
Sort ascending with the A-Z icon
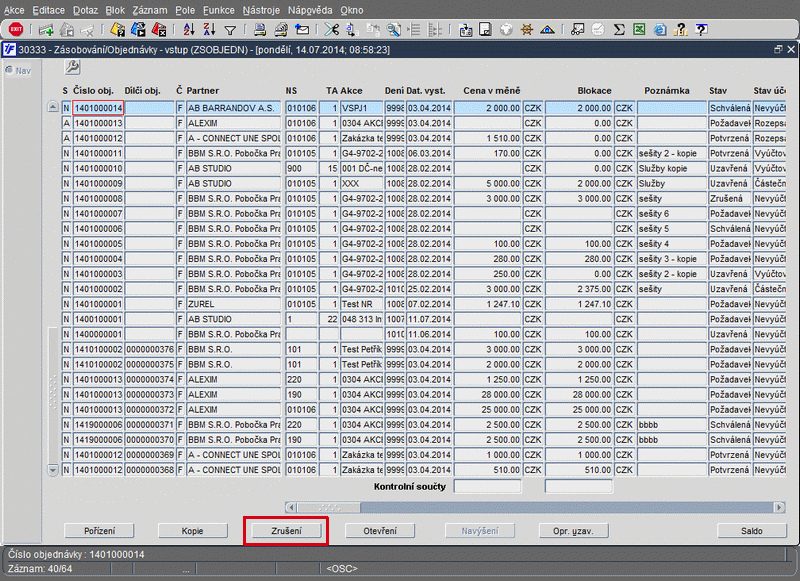coord(191,30)
